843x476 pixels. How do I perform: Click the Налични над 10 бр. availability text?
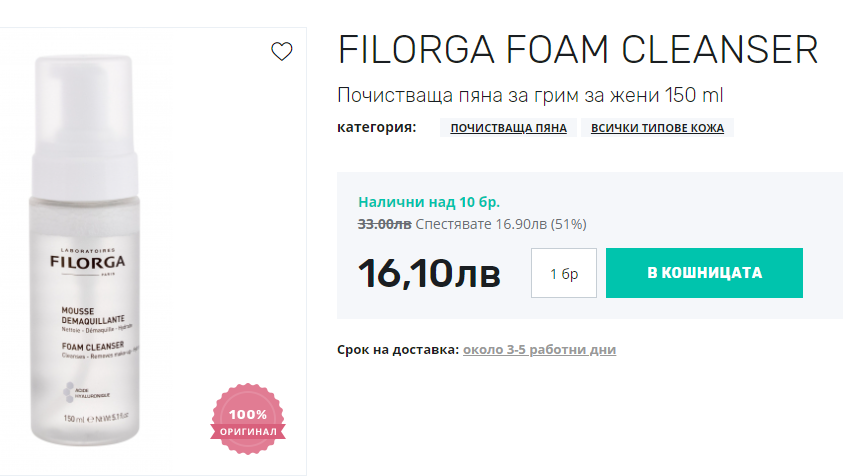(x=429, y=202)
